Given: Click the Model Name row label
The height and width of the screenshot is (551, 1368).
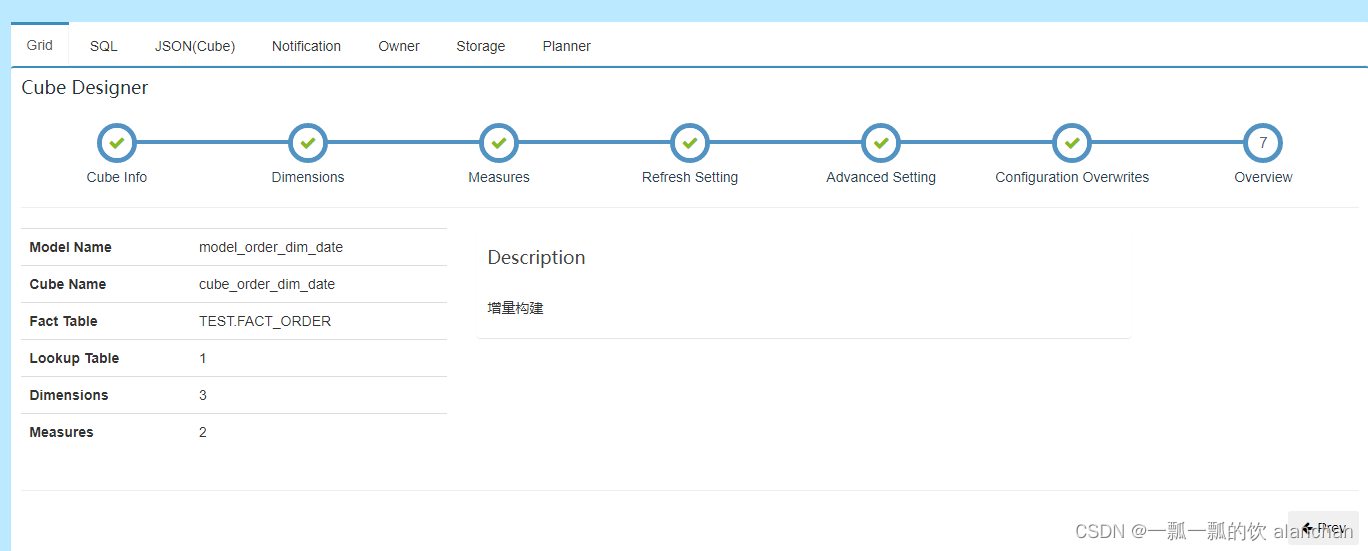Looking at the screenshot, I should pyautogui.click(x=71, y=247).
